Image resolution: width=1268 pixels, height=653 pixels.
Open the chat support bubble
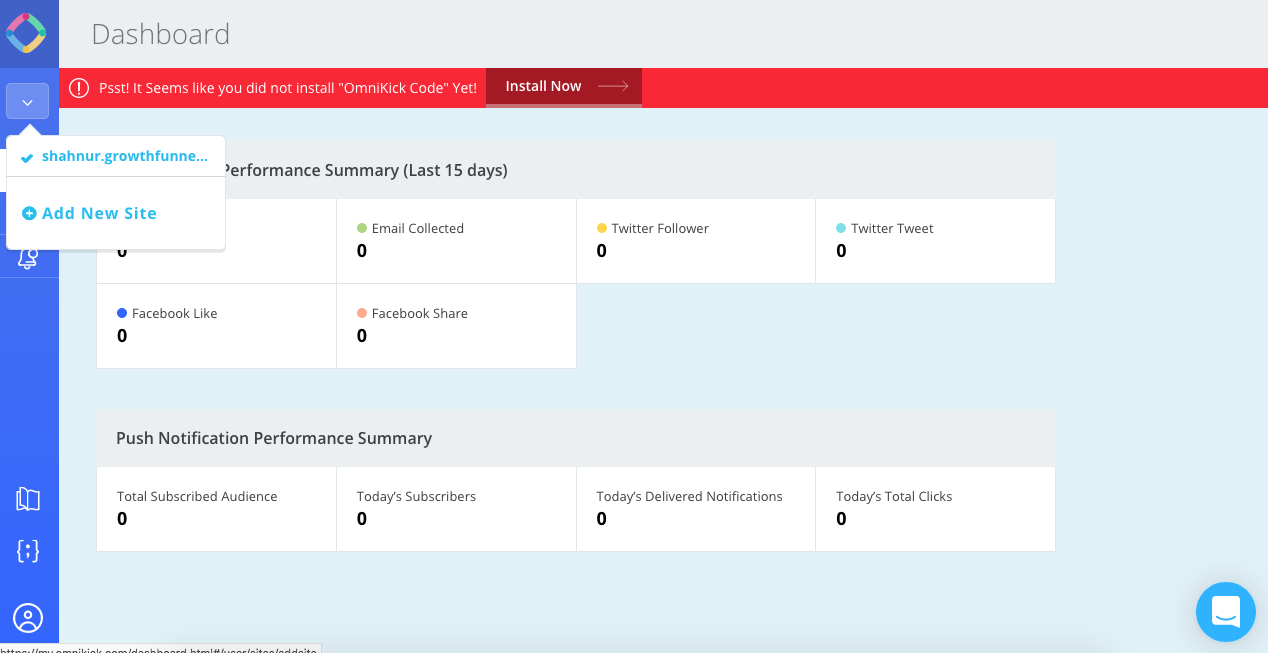[1225, 611]
